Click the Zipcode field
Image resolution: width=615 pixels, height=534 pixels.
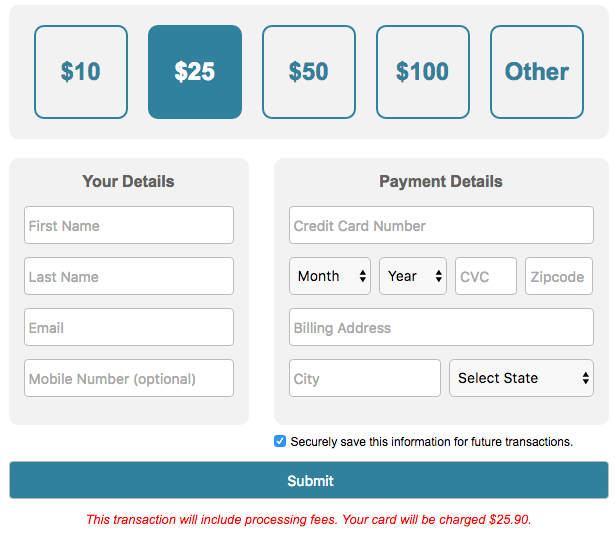[x=559, y=276]
